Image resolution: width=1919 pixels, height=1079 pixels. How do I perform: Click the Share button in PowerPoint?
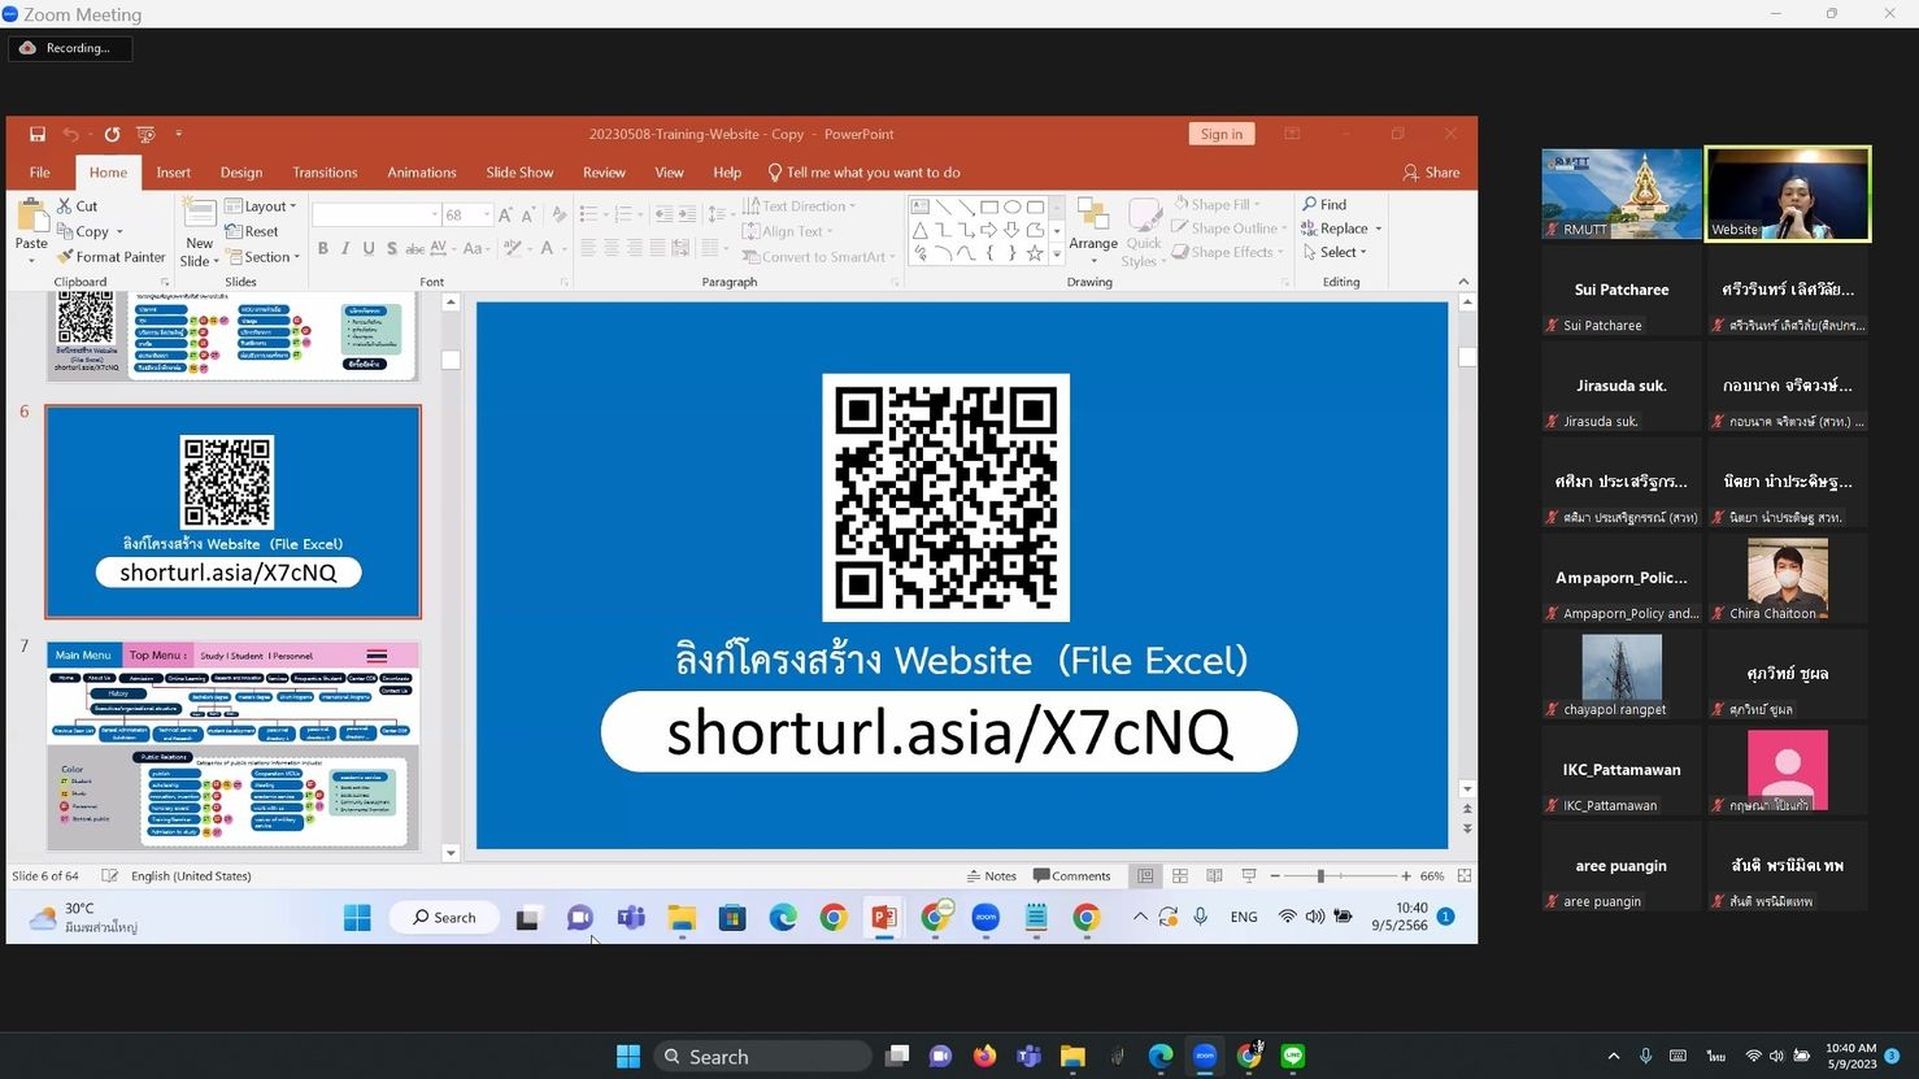pyautogui.click(x=1431, y=172)
